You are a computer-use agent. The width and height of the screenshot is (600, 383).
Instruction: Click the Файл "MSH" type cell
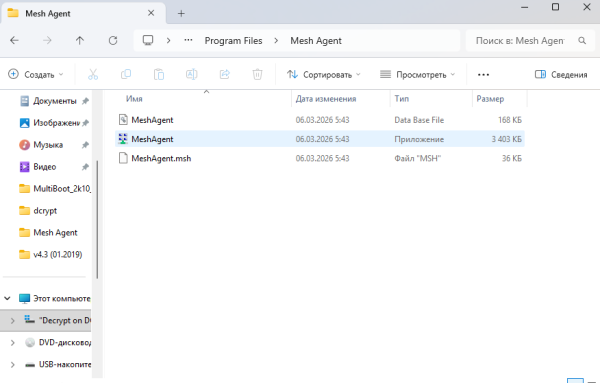point(417,158)
